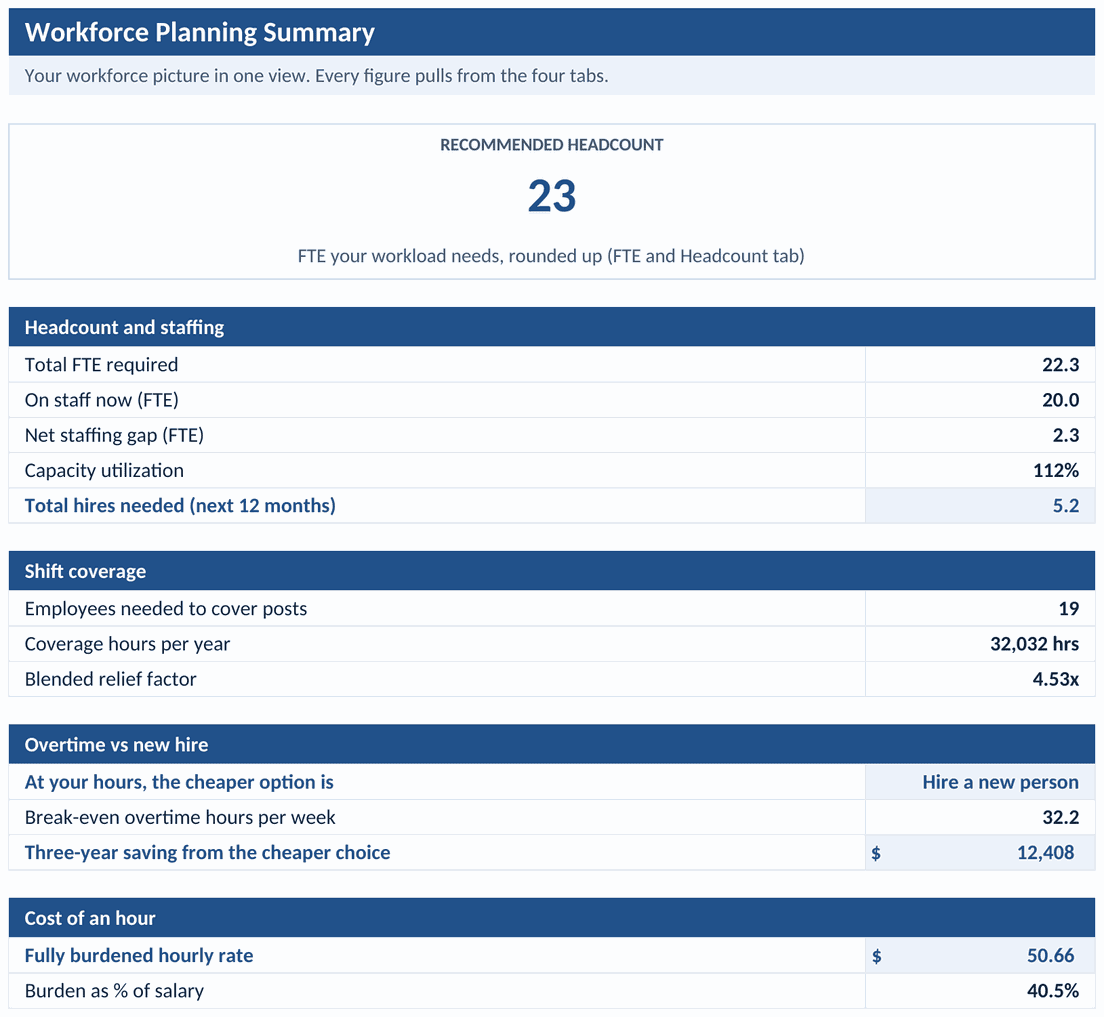Screen dimensions: 1104x1017
Task: Select the Hire a new person cell
Action: pos(980,782)
